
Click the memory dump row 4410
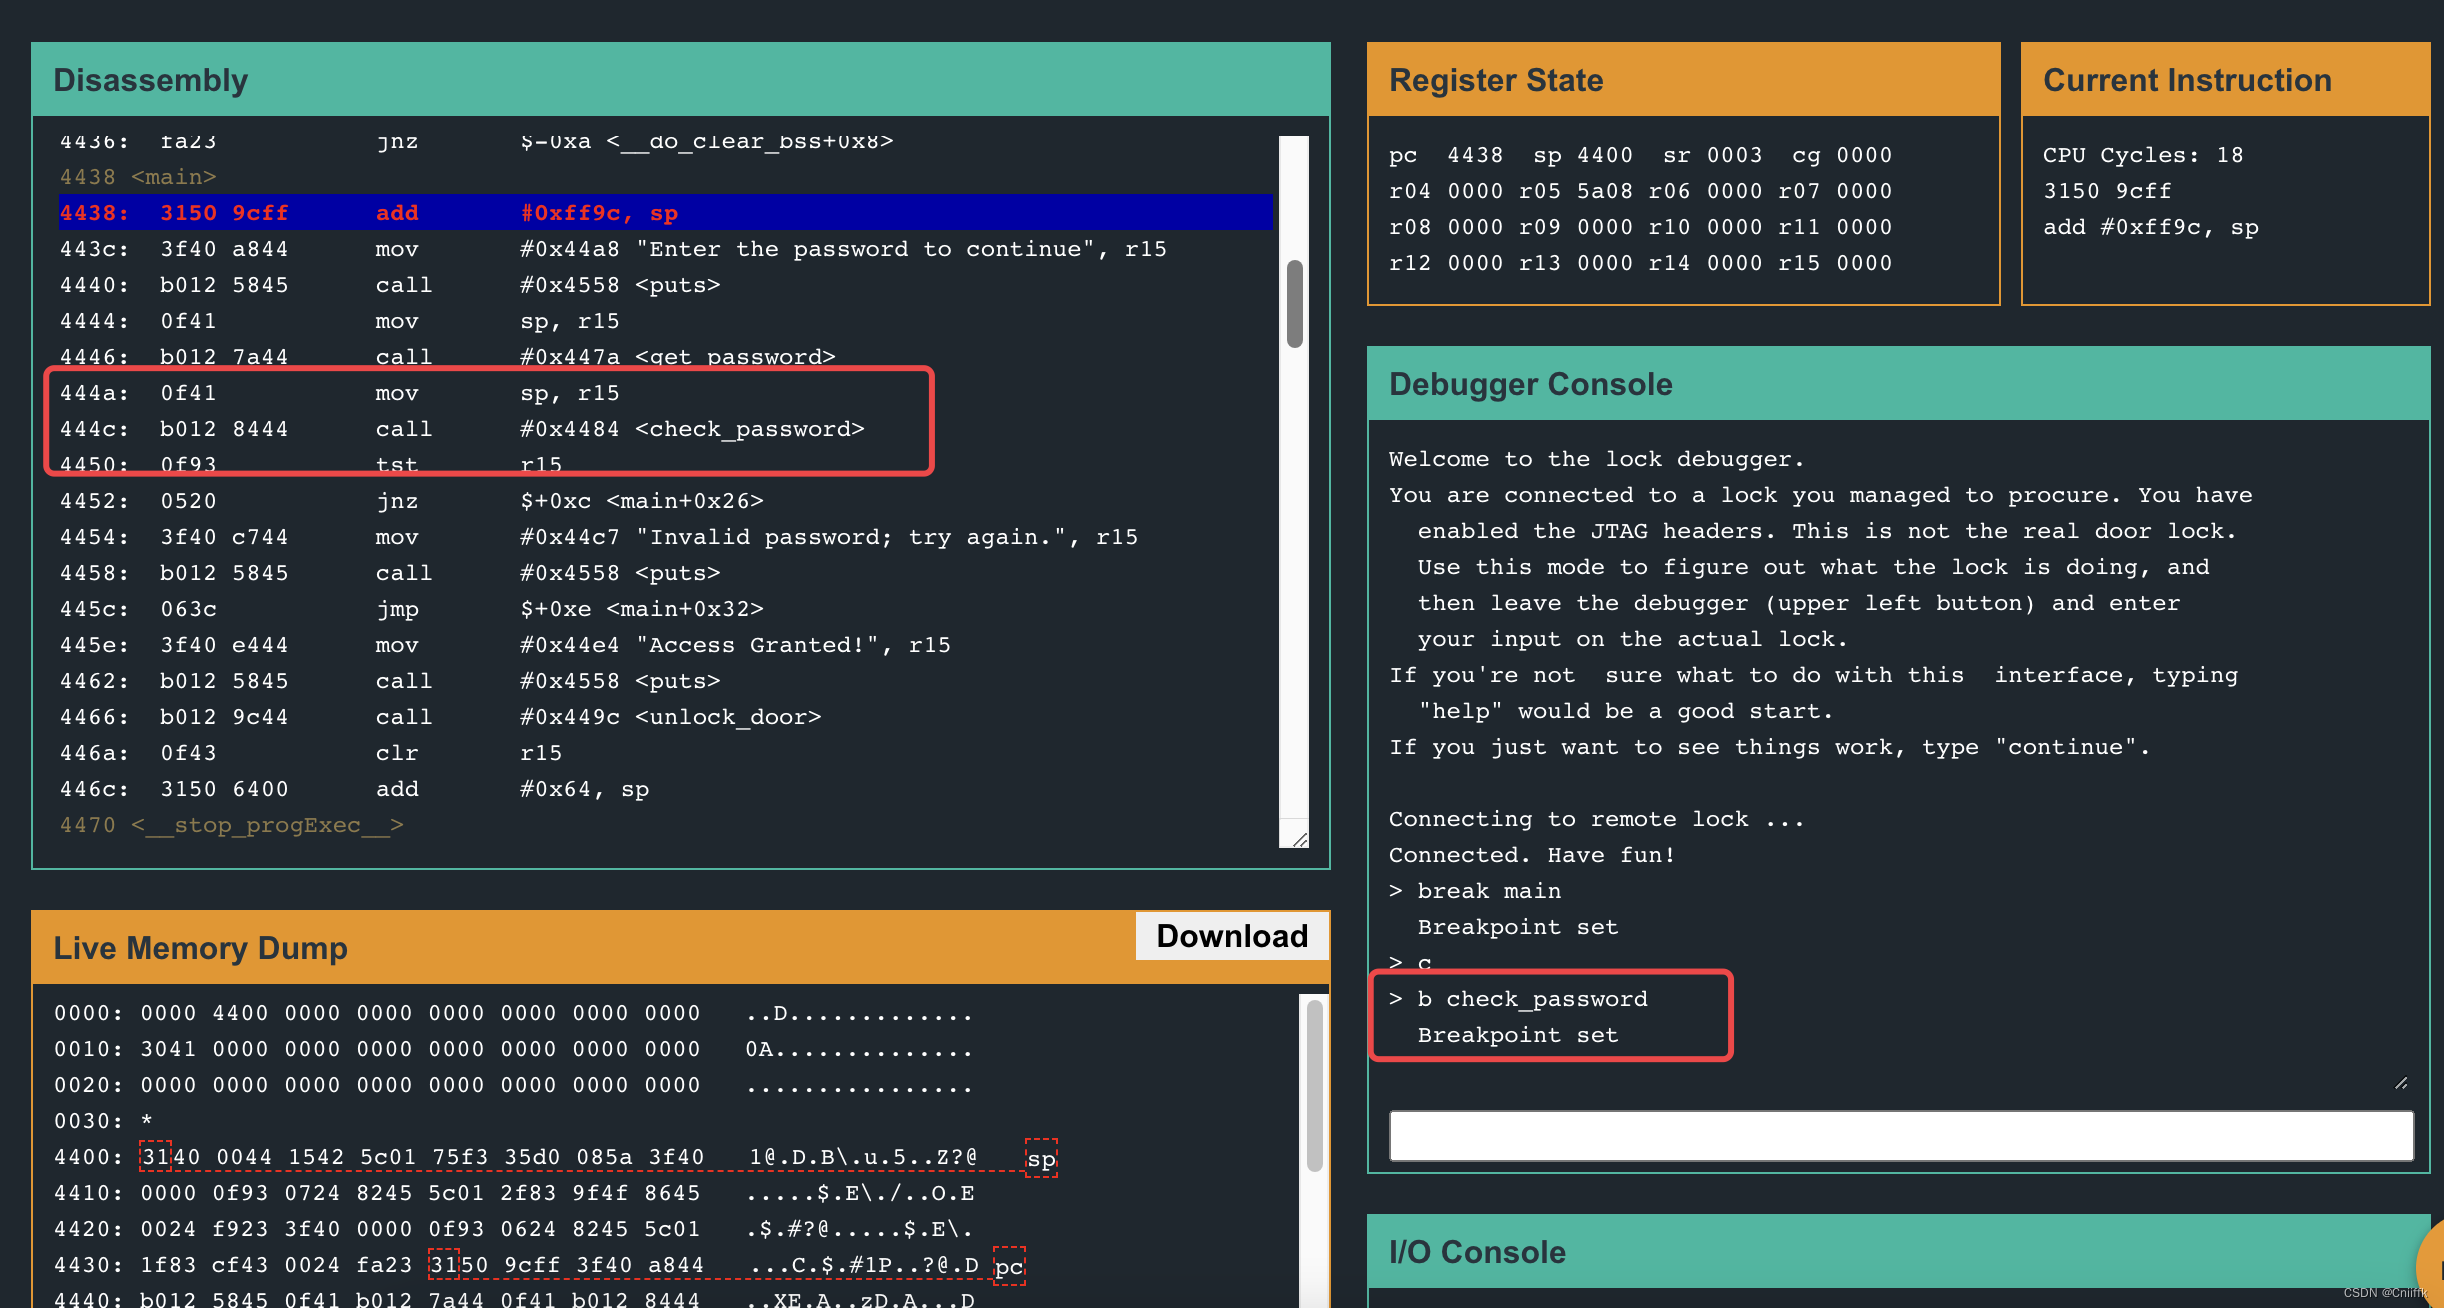514,1193
